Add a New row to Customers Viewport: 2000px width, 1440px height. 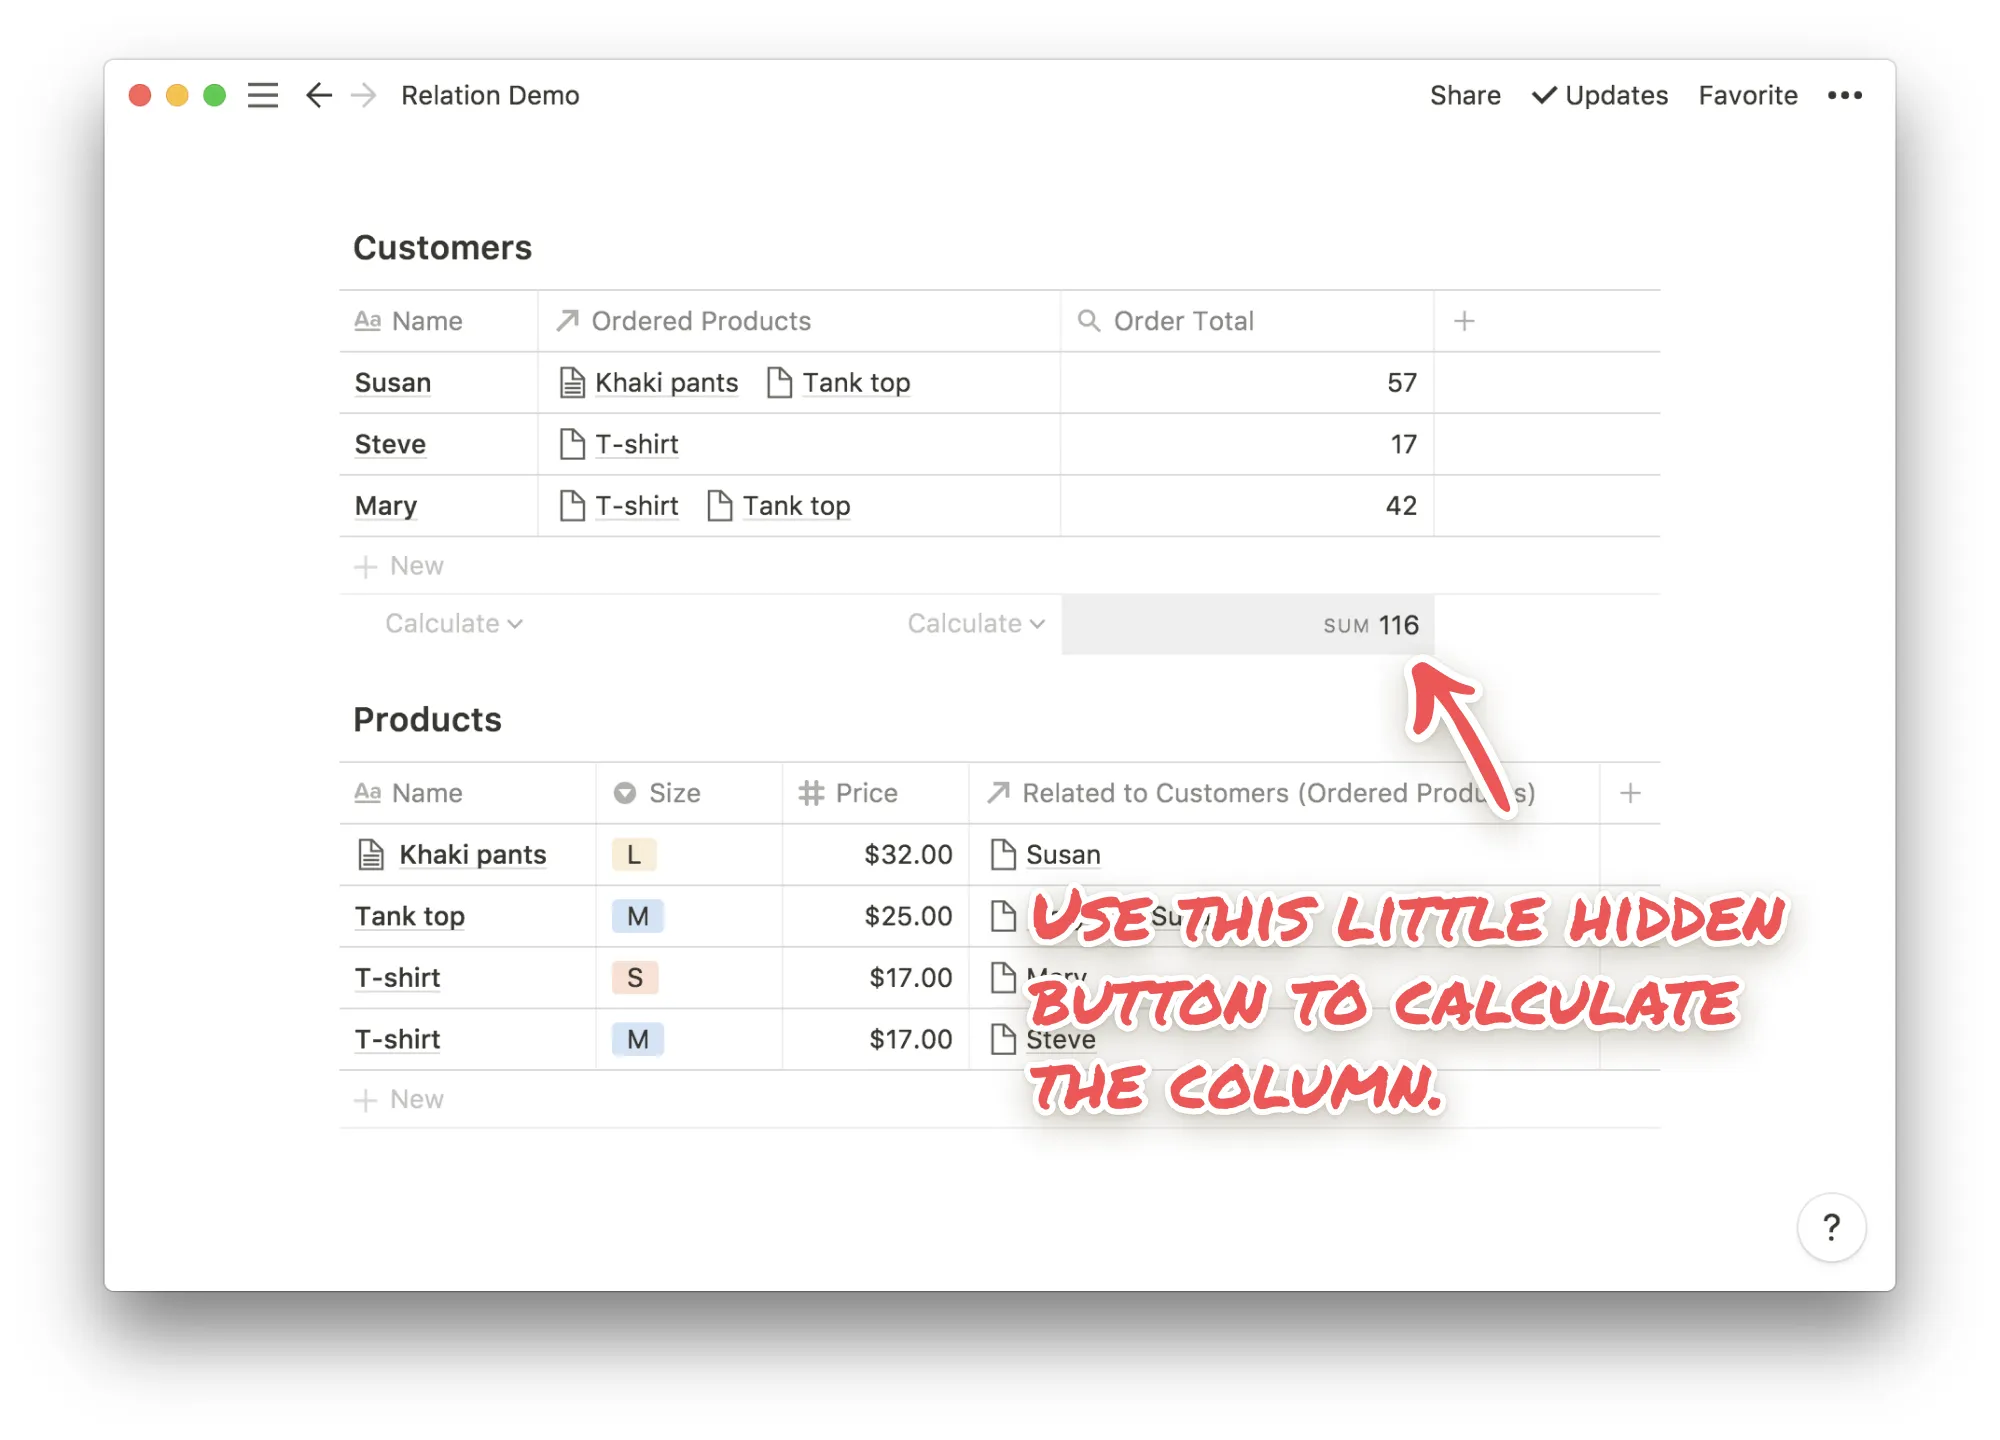pos(400,566)
